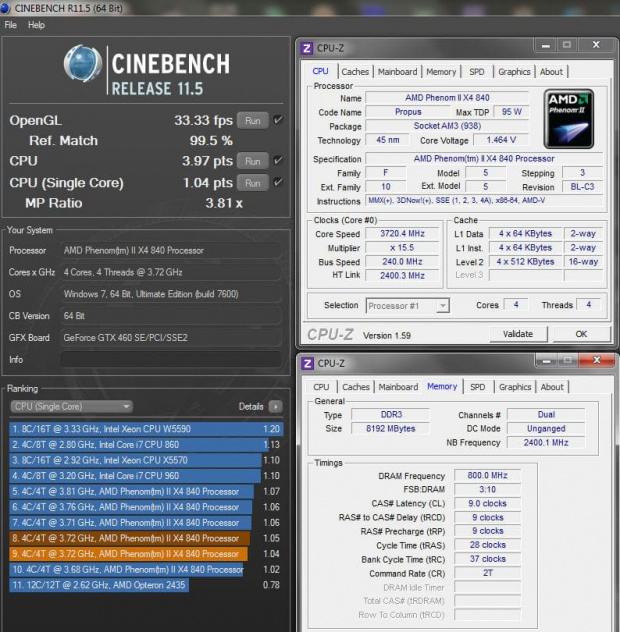Viewport: 620px width, 632px height.
Task: Switch to CPU tab in lower CPU-Z window
Action: [321, 387]
